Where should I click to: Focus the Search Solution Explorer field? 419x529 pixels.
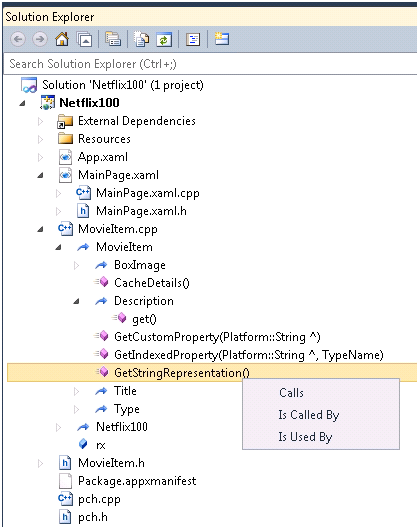click(x=210, y=64)
